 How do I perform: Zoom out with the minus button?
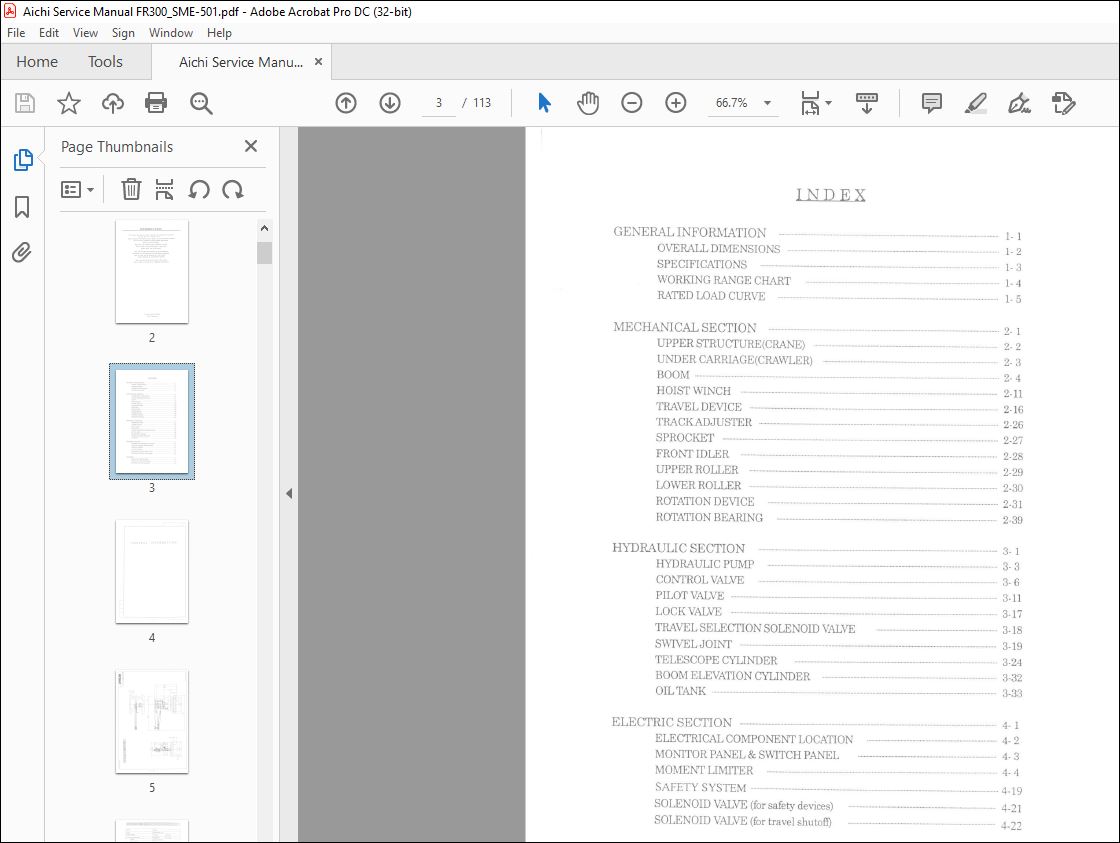click(x=631, y=103)
